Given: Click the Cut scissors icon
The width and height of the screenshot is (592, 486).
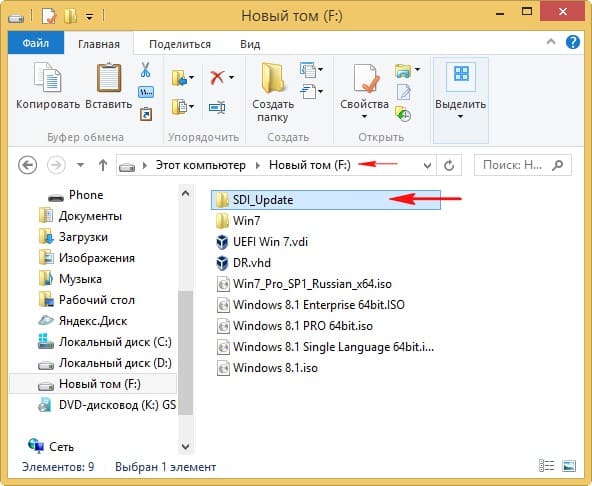Looking at the screenshot, I should click(145, 70).
